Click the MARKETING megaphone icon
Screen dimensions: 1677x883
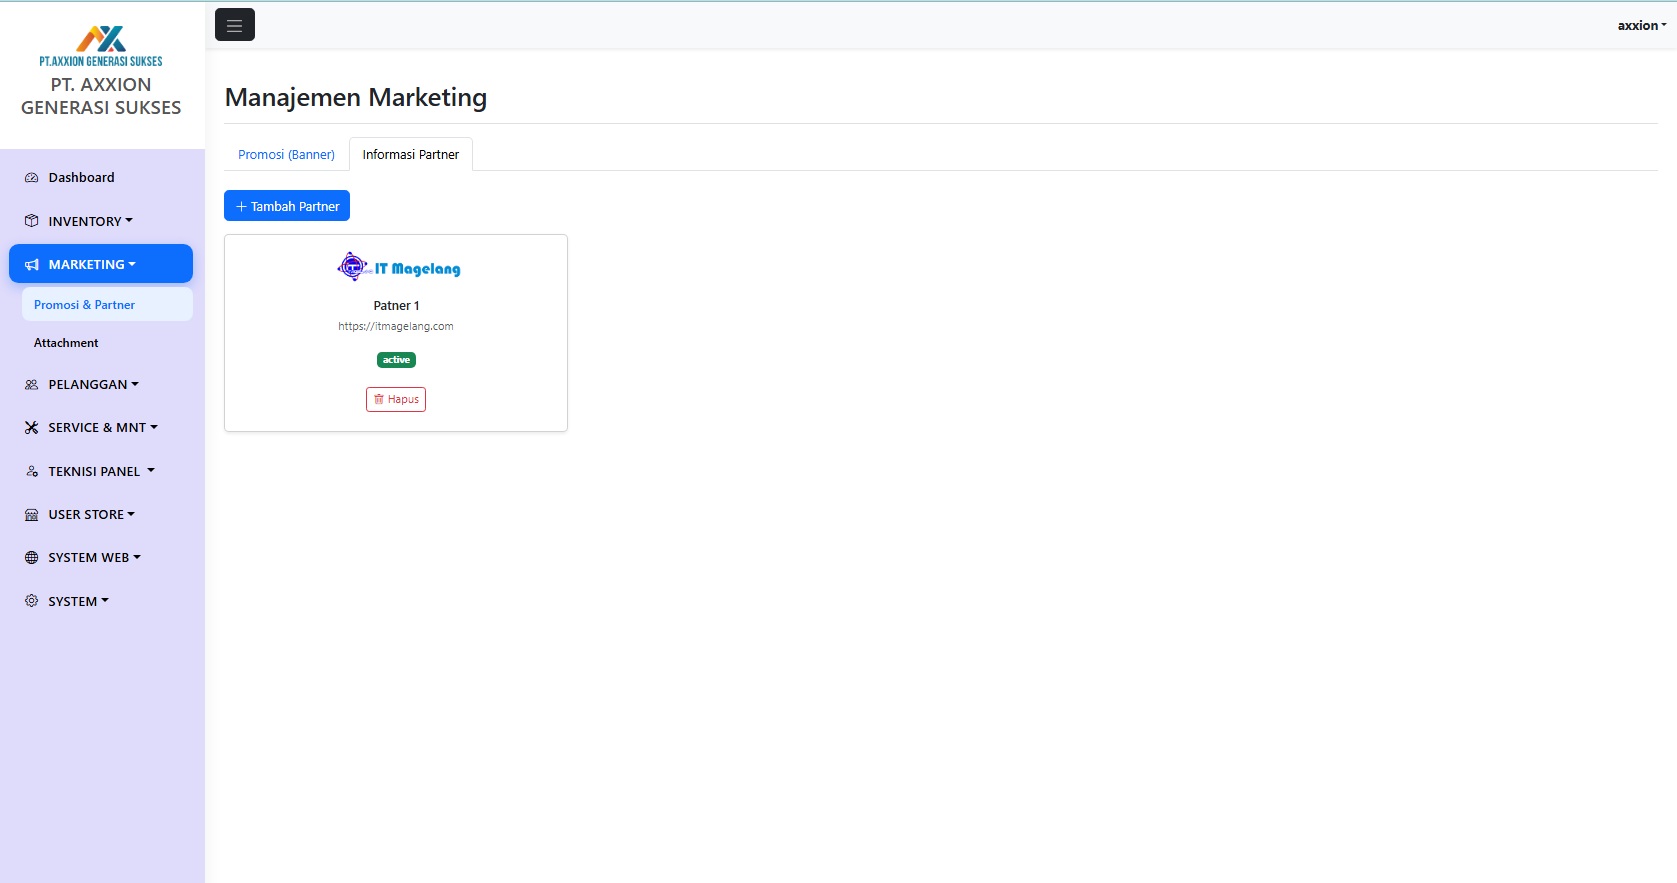(x=32, y=265)
